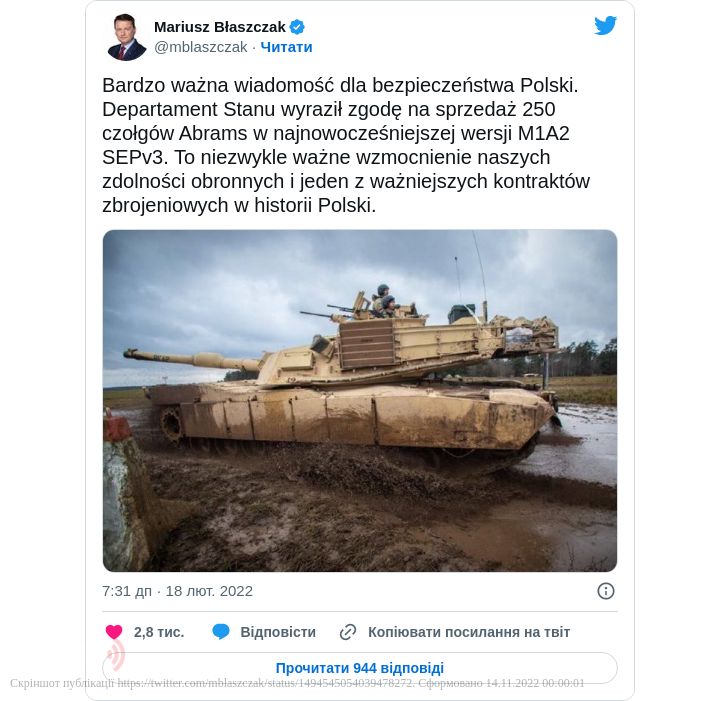Click the blue reply bubble icon
This screenshot has height=701, width=720.
pos(221,632)
